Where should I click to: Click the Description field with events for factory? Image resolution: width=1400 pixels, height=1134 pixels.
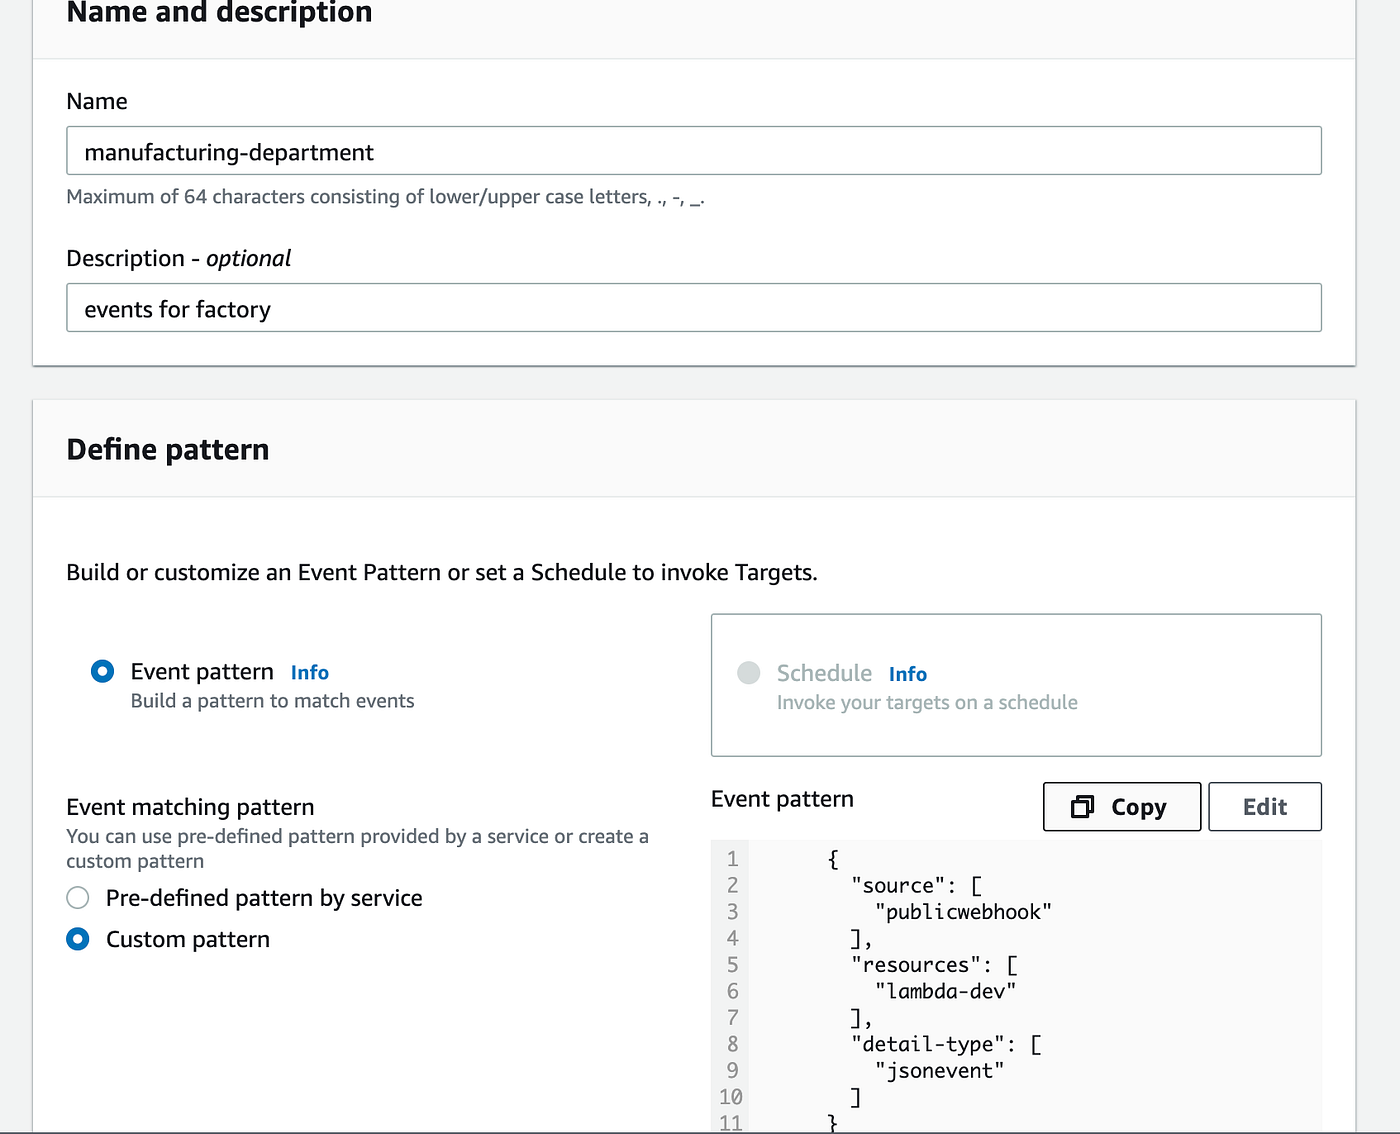tap(694, 308)
